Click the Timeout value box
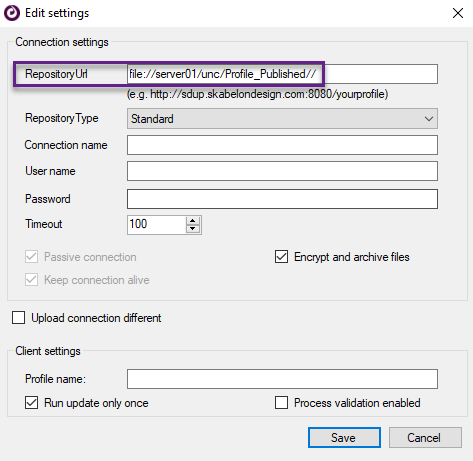Image resolution: width=473 pixels, height=461 pixels. 156,225
